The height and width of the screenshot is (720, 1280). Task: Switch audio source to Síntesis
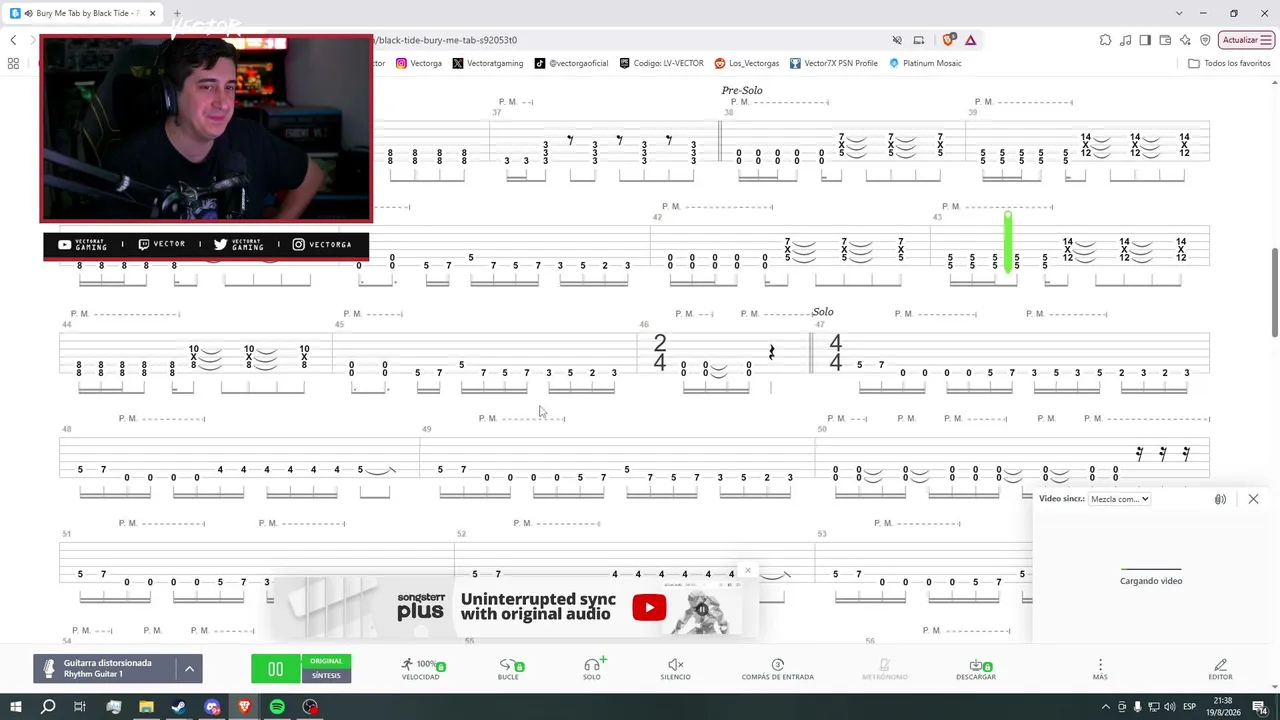(326, 676)
